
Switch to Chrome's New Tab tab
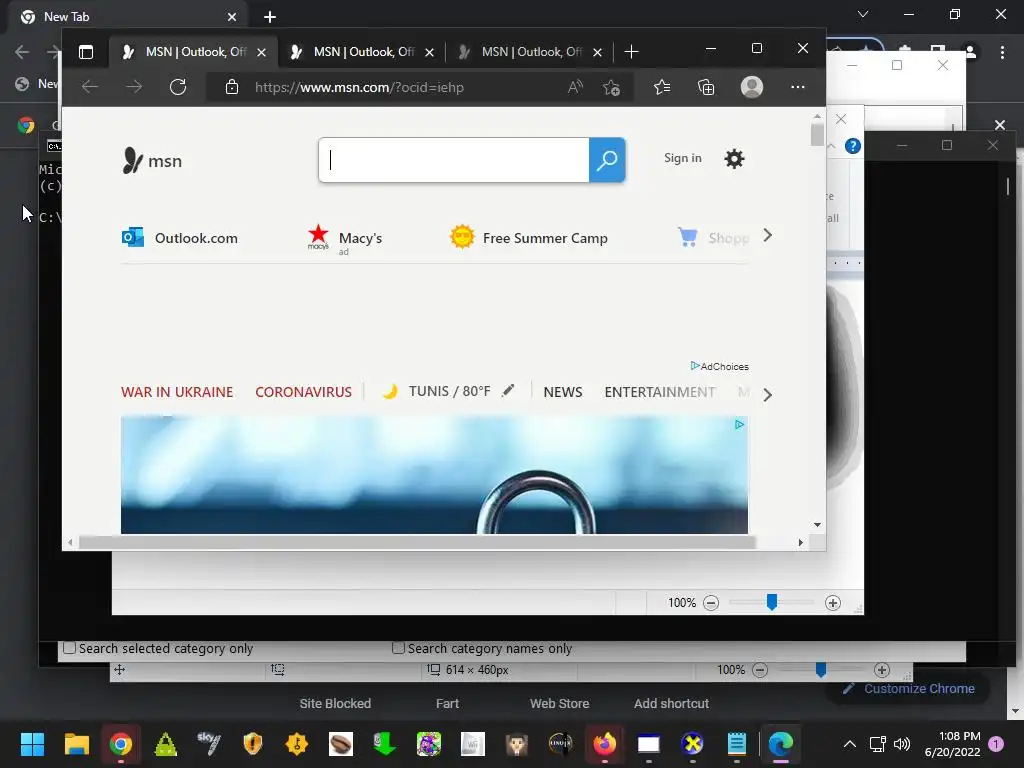point(129,17)
